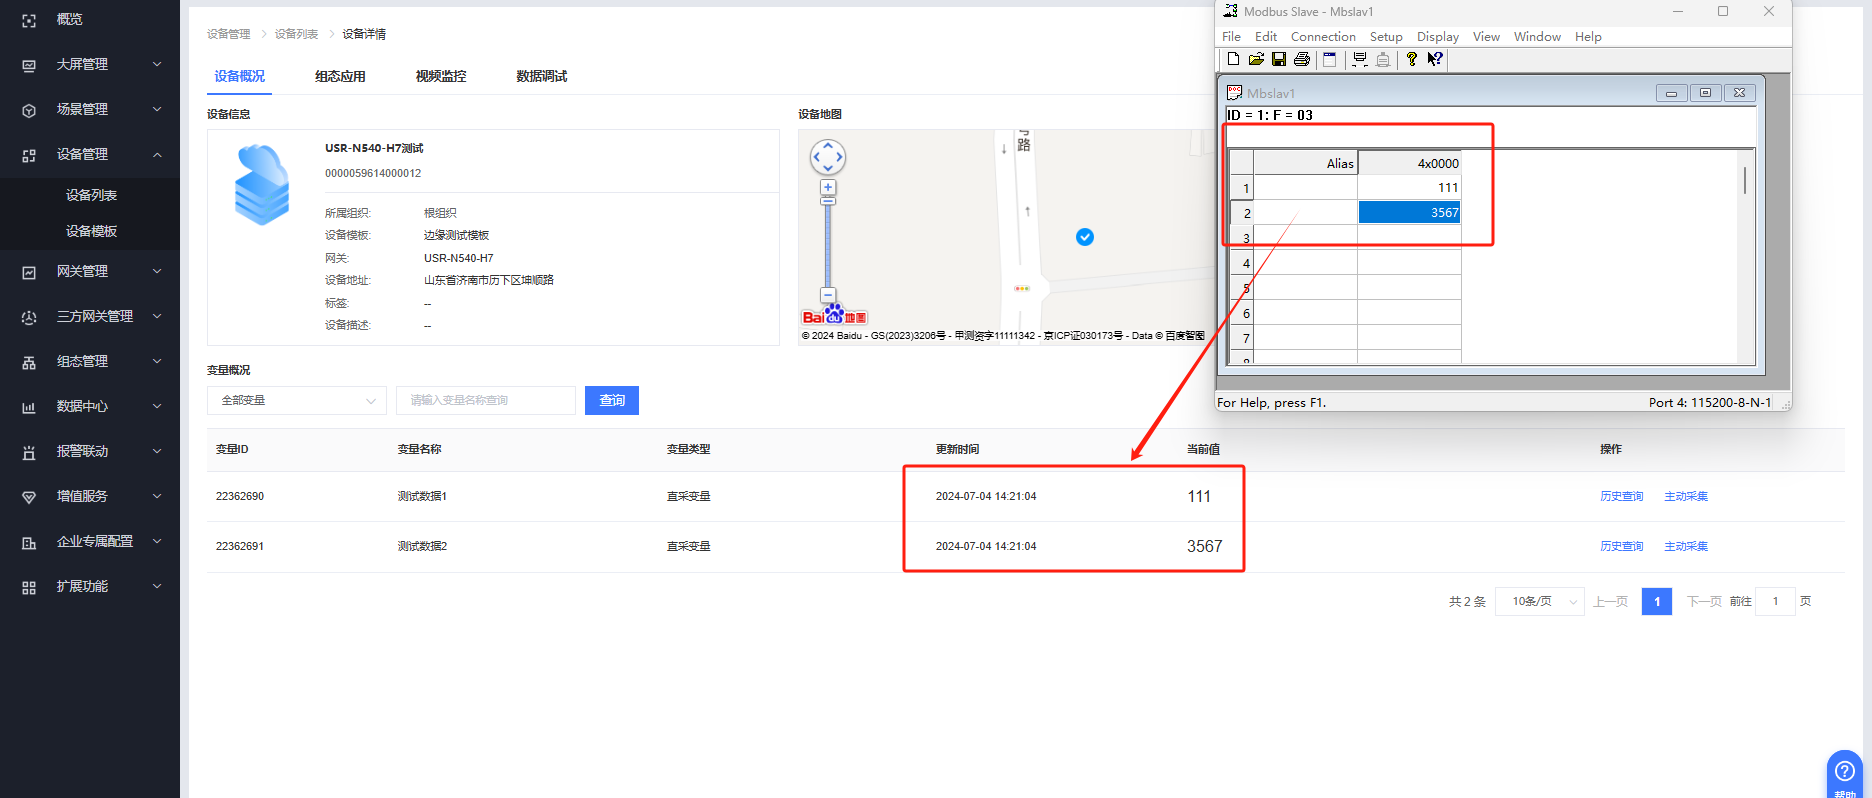Click 历史查询 link for 测试数据1
This screenshot has height=798, width=1872.
(x=1621, y=496)
